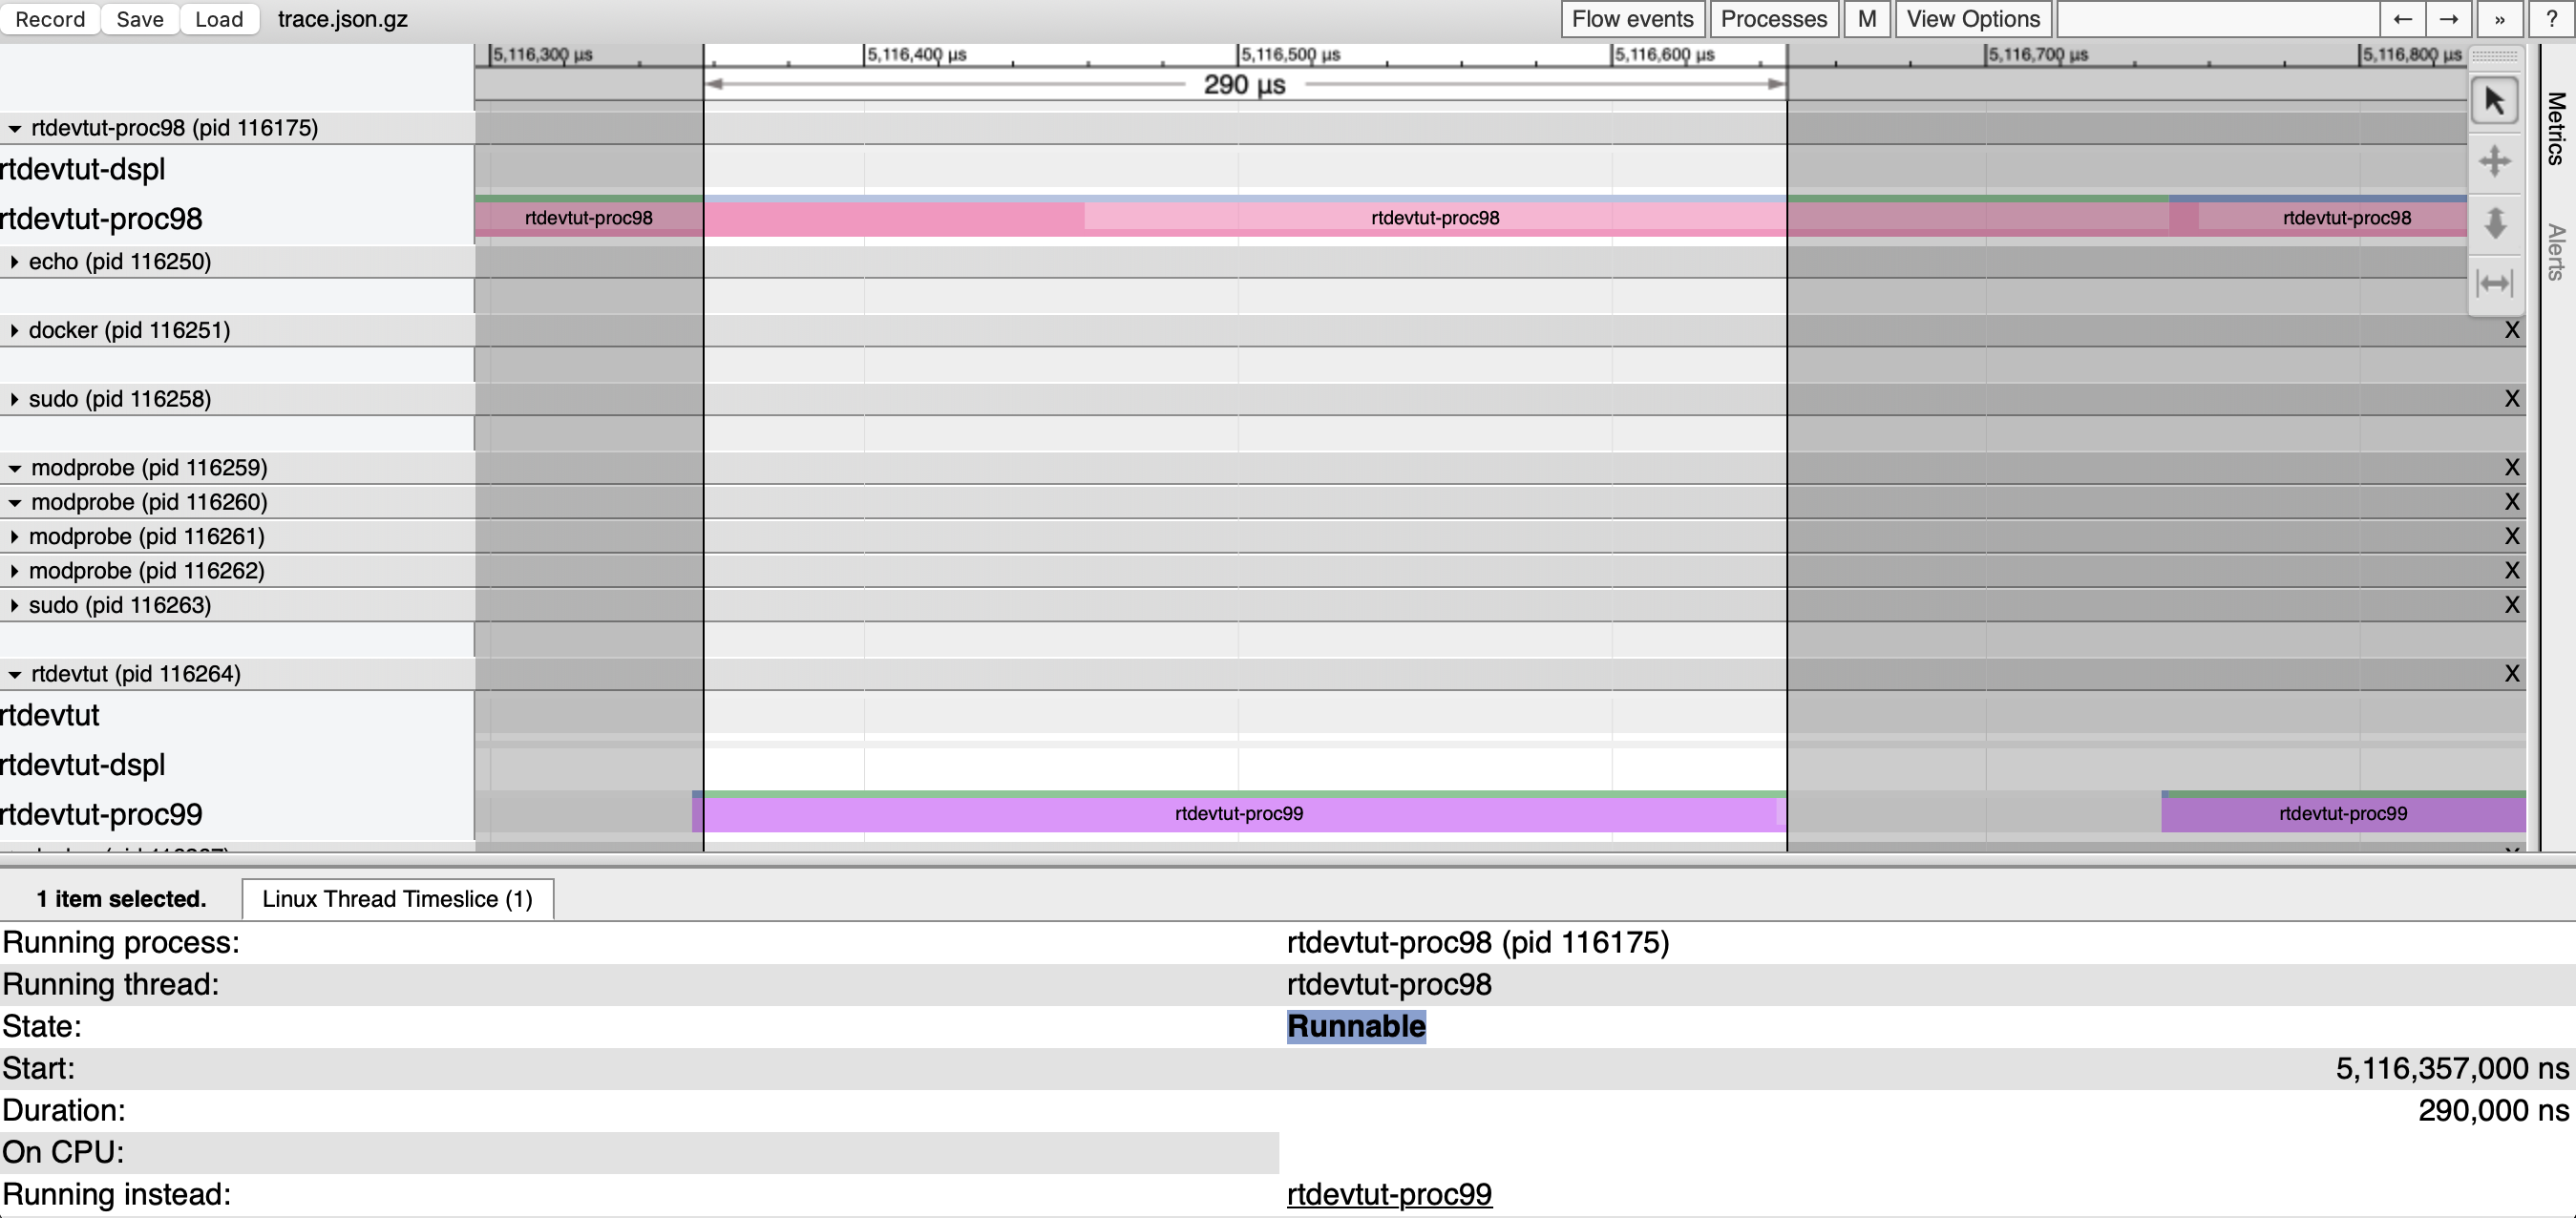Select the leftmost rtdevtut-proc98 slice

[x=589, y=218]
